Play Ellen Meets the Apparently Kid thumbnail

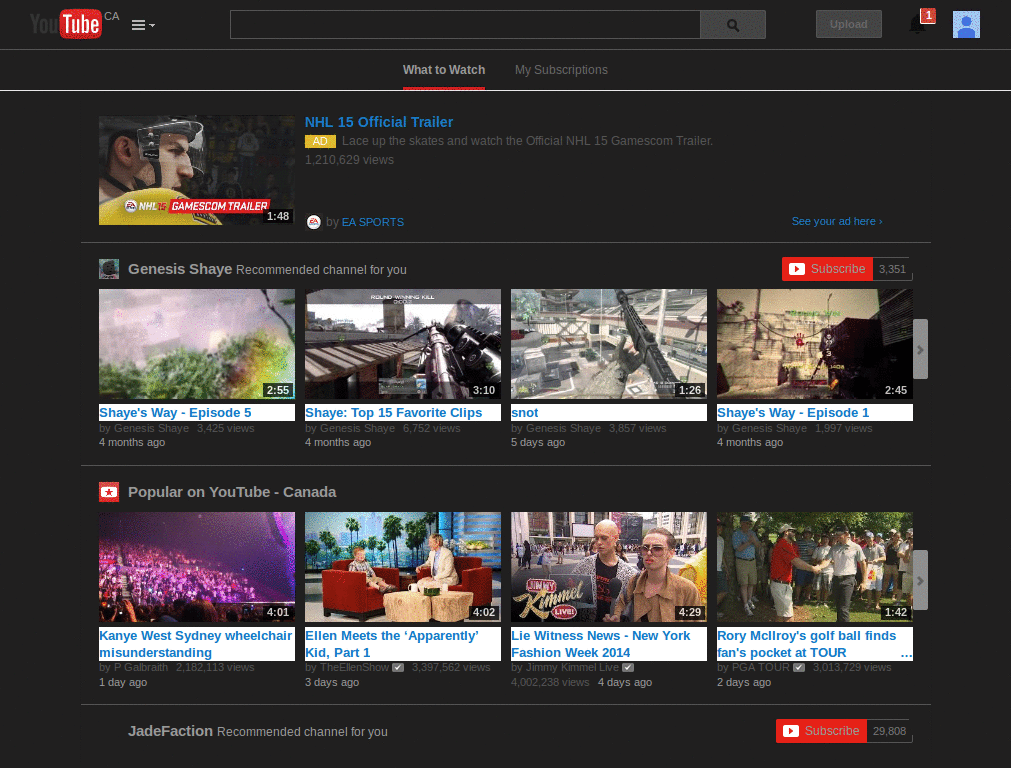click(402, 567)
